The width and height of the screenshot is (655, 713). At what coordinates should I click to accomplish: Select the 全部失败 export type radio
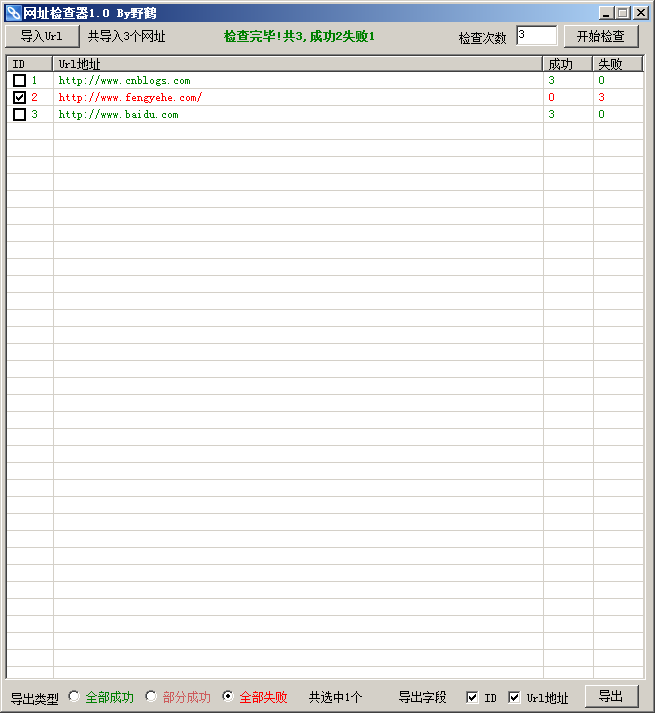tap(228, 696)
